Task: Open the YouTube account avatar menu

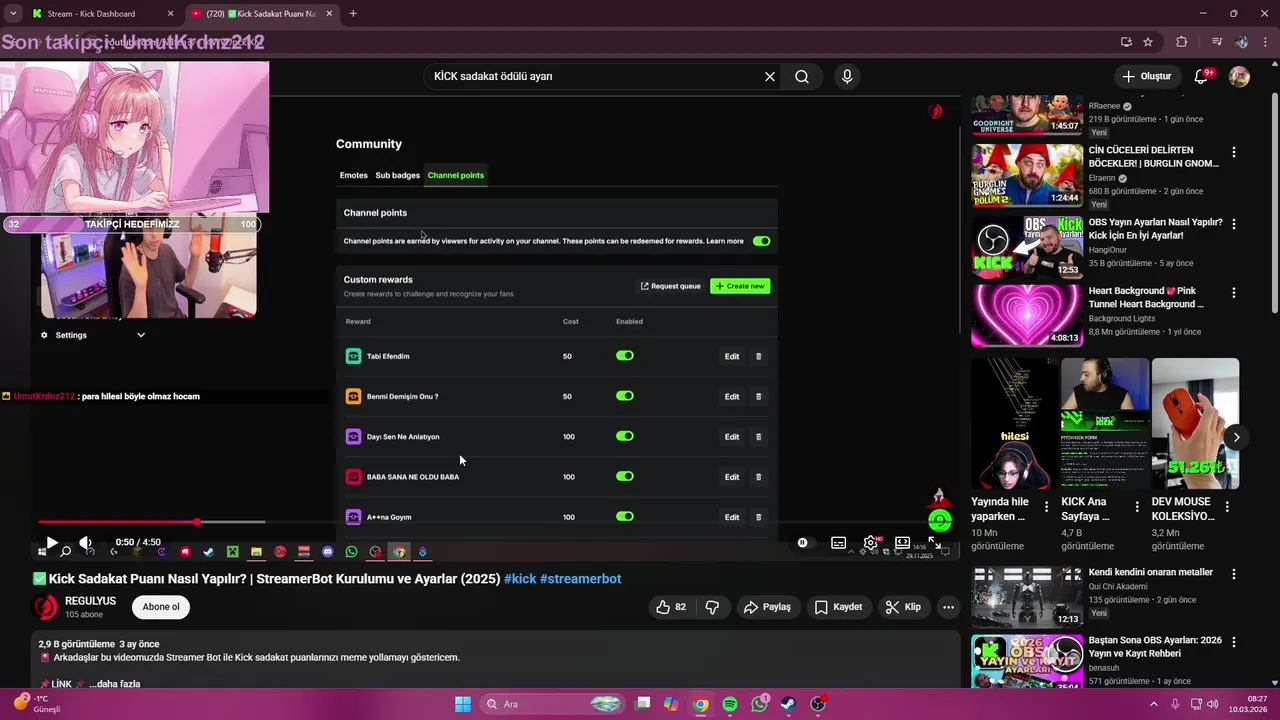Action: (x=1239, y=76)
